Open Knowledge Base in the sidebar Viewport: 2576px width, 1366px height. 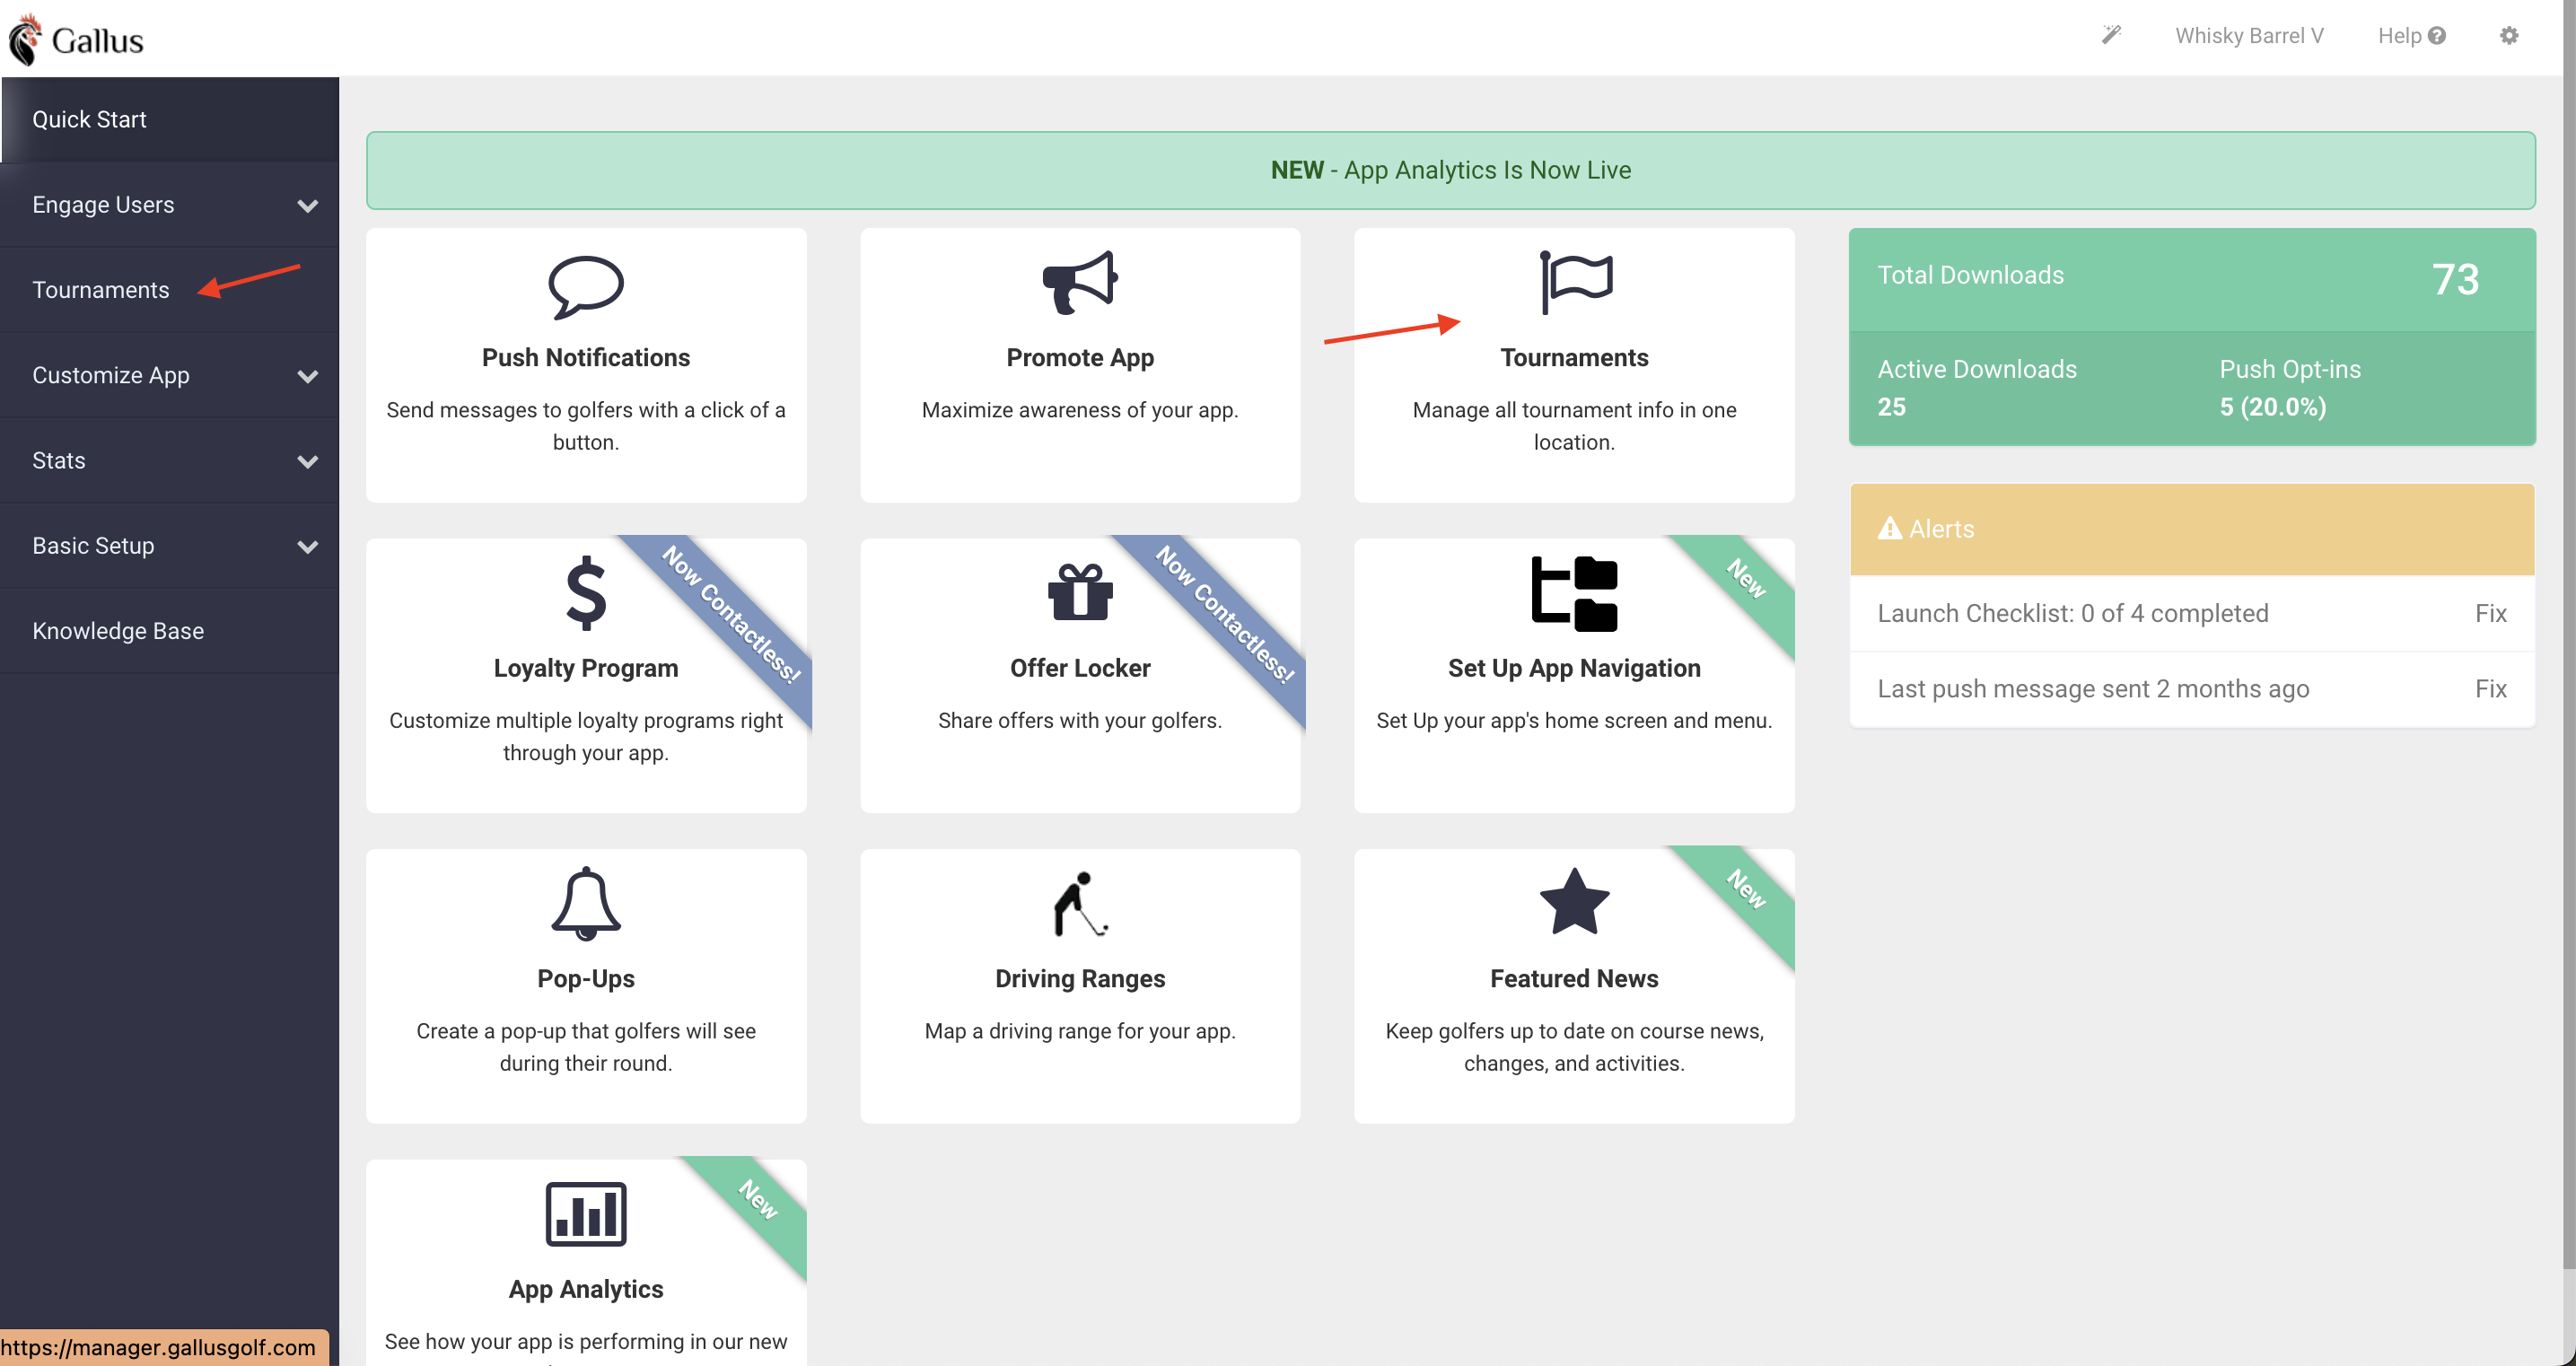click(x=170, y=631)
